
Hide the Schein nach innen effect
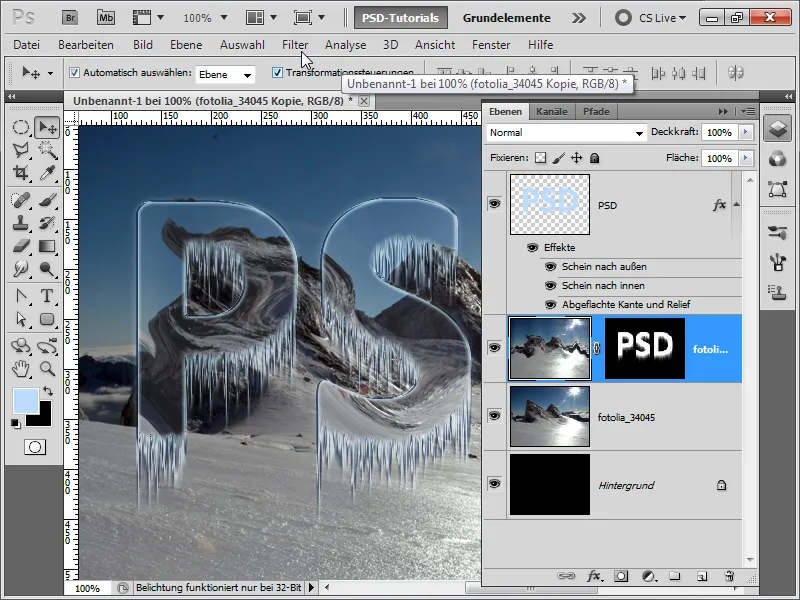(550, 285)
